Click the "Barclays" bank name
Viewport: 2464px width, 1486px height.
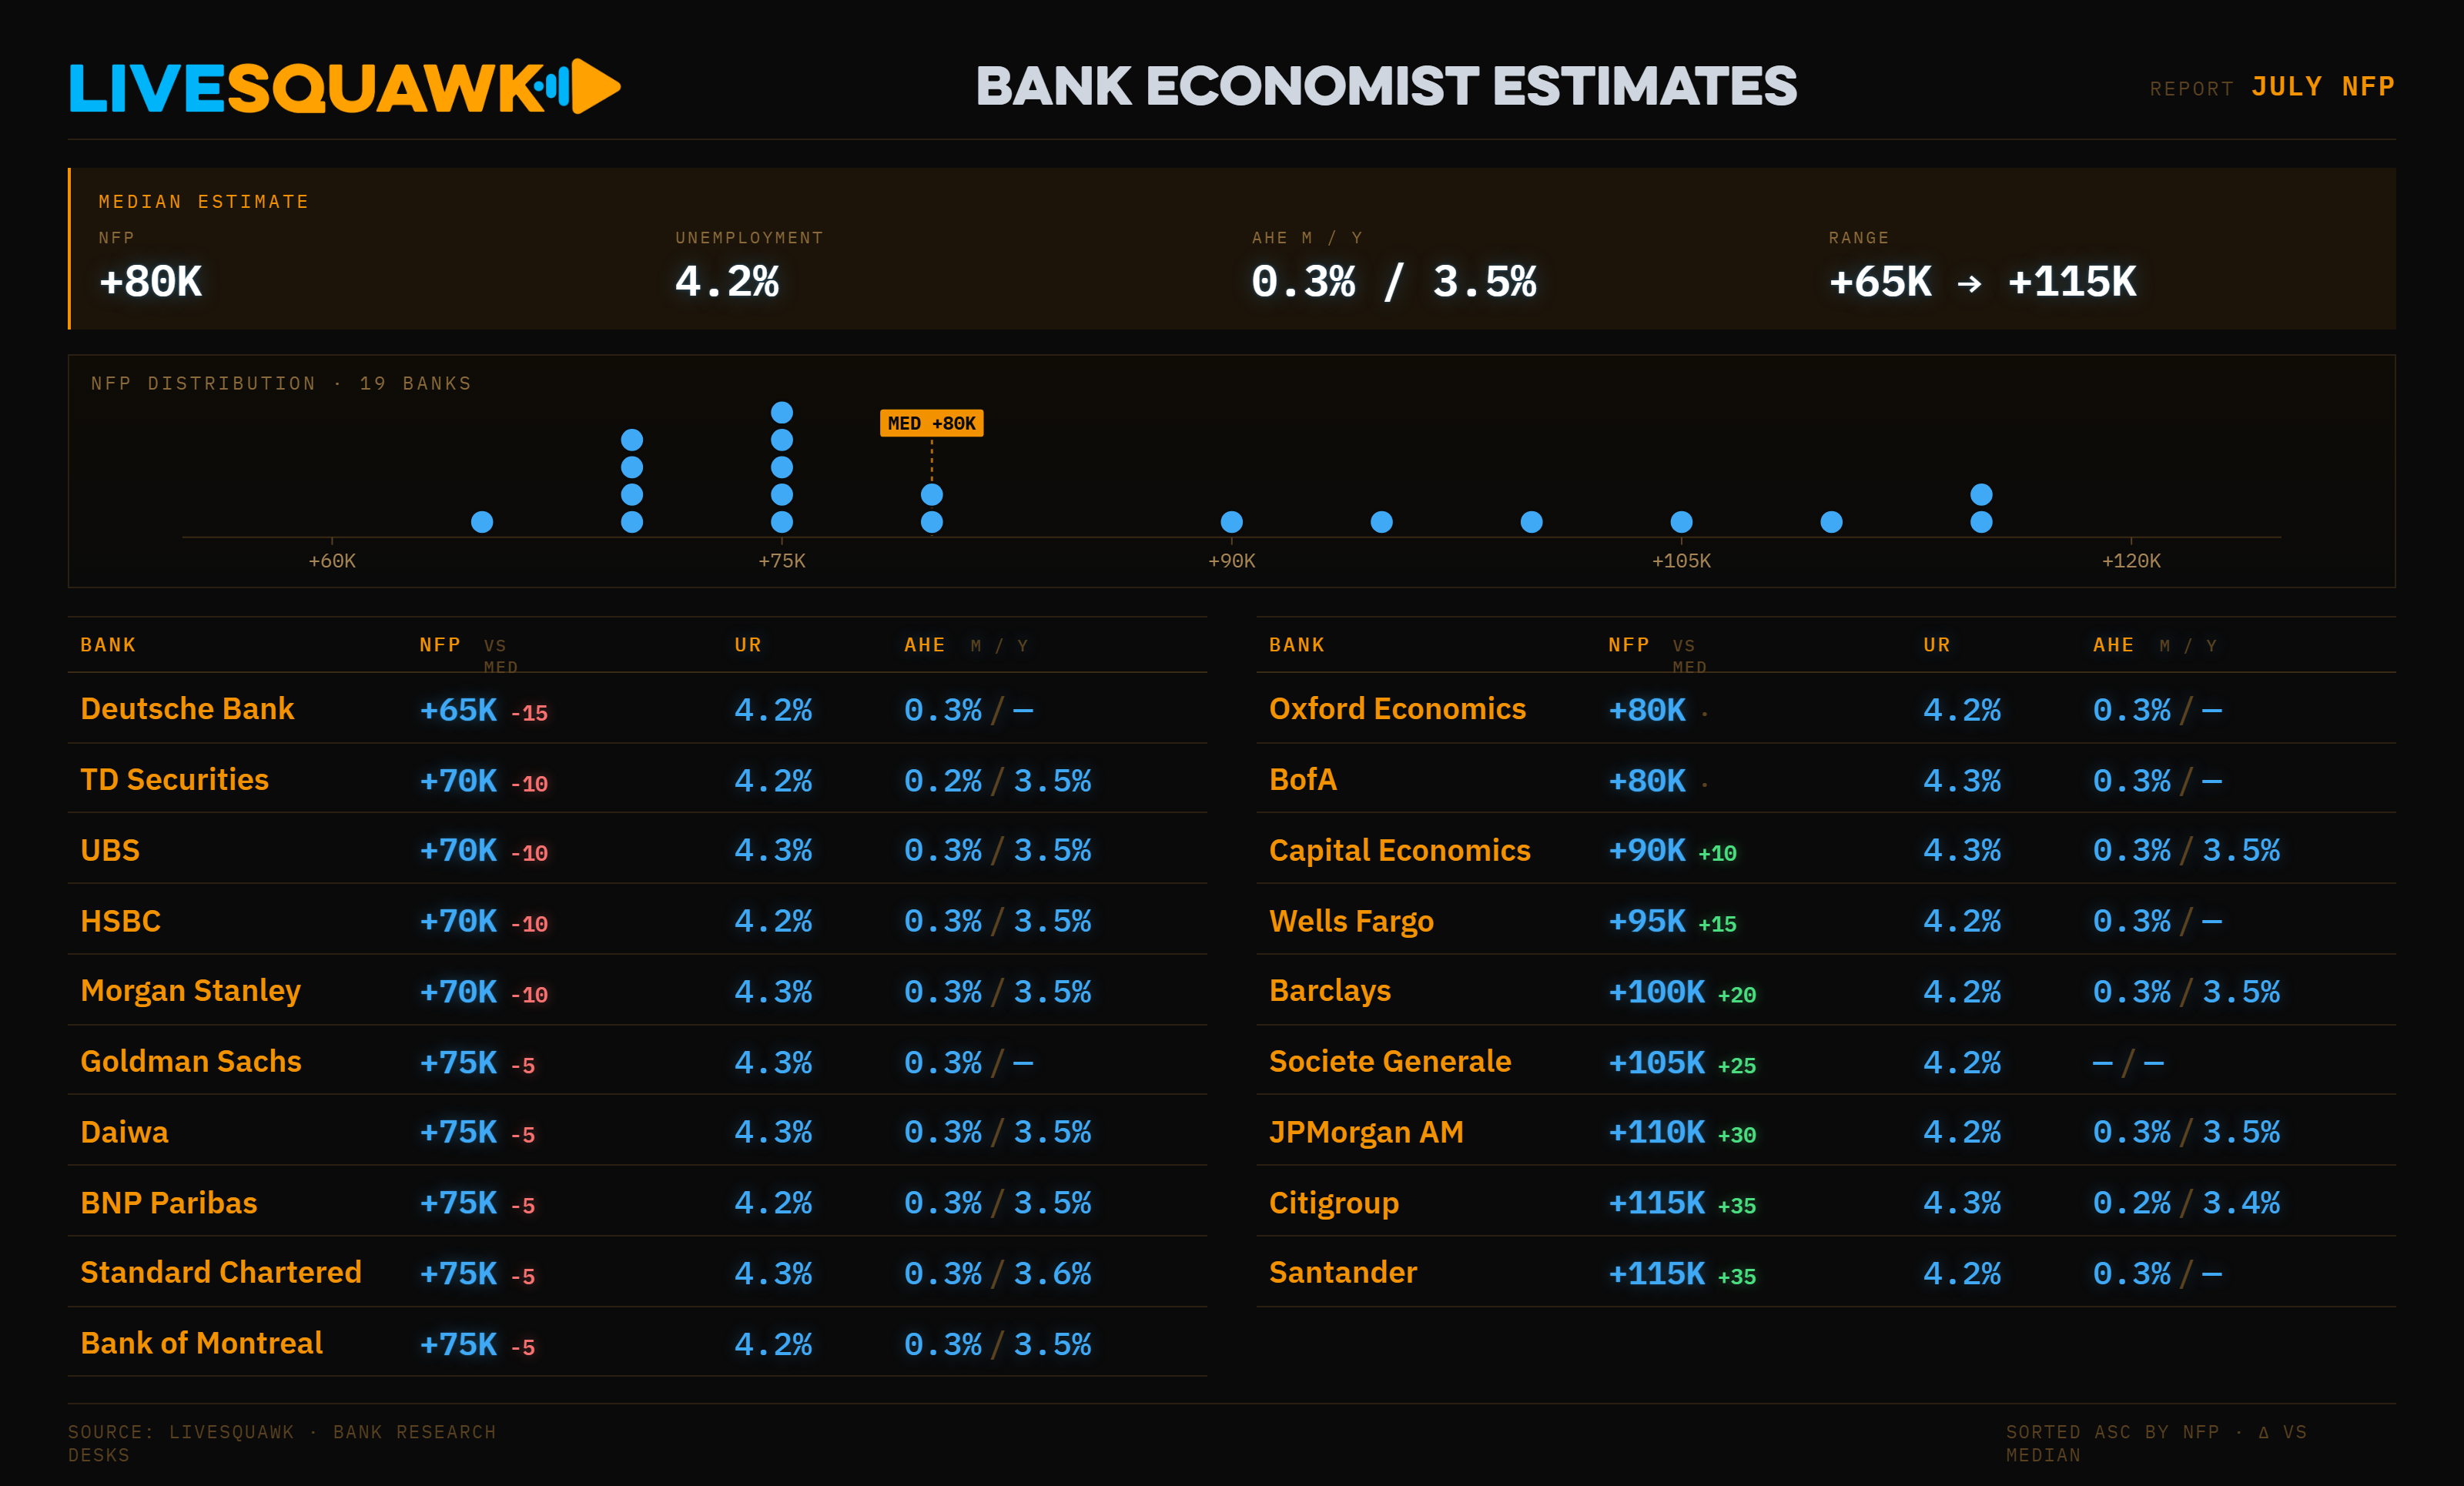(x=1330, y=991)
